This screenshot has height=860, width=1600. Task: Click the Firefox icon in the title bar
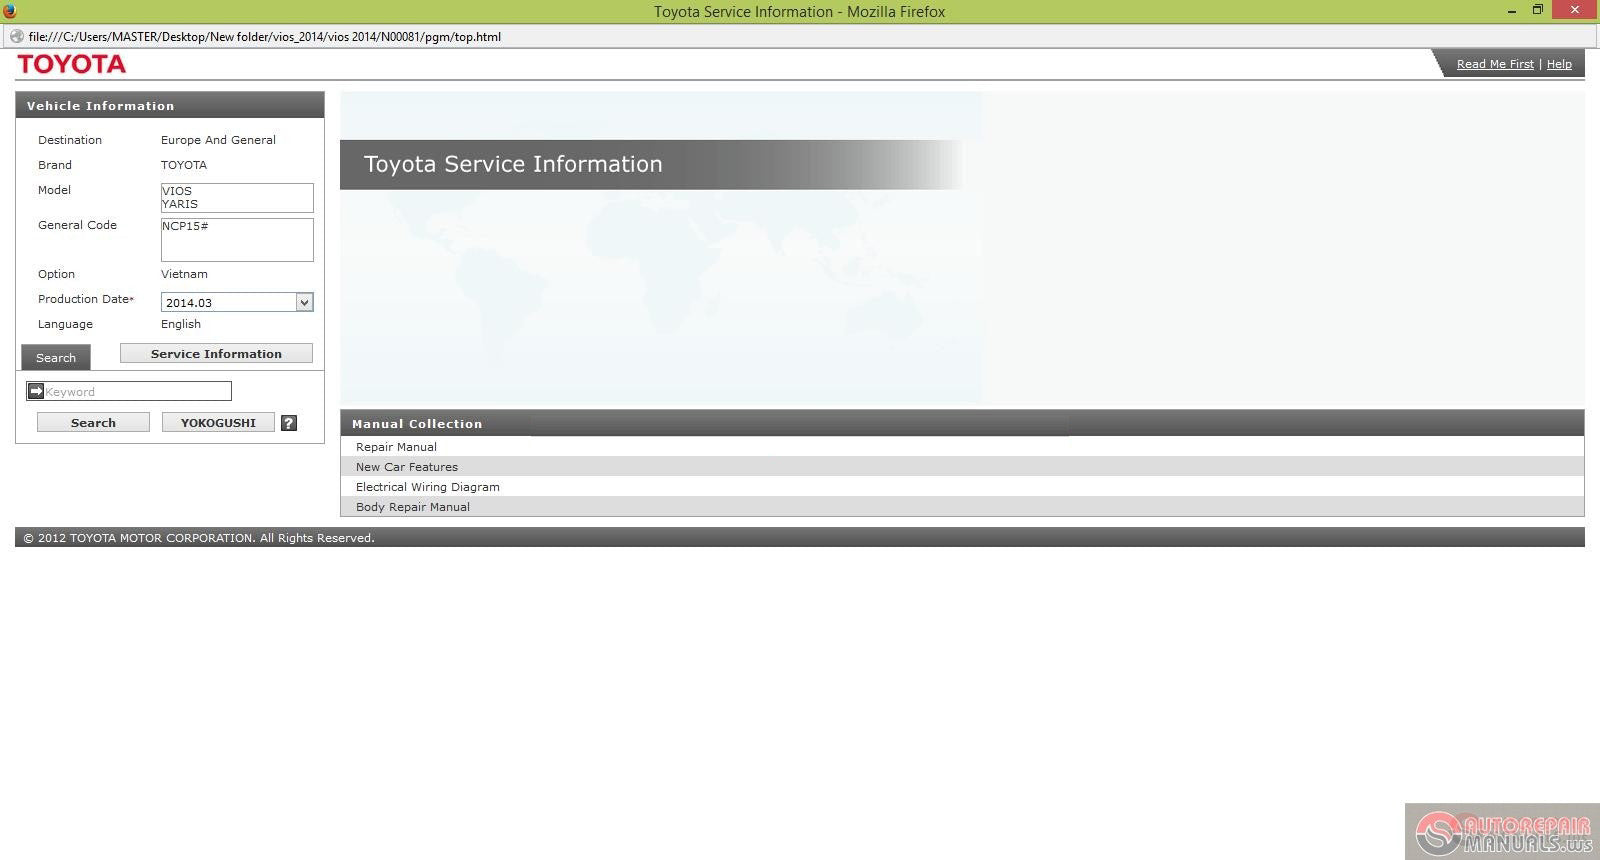[10, 11]
